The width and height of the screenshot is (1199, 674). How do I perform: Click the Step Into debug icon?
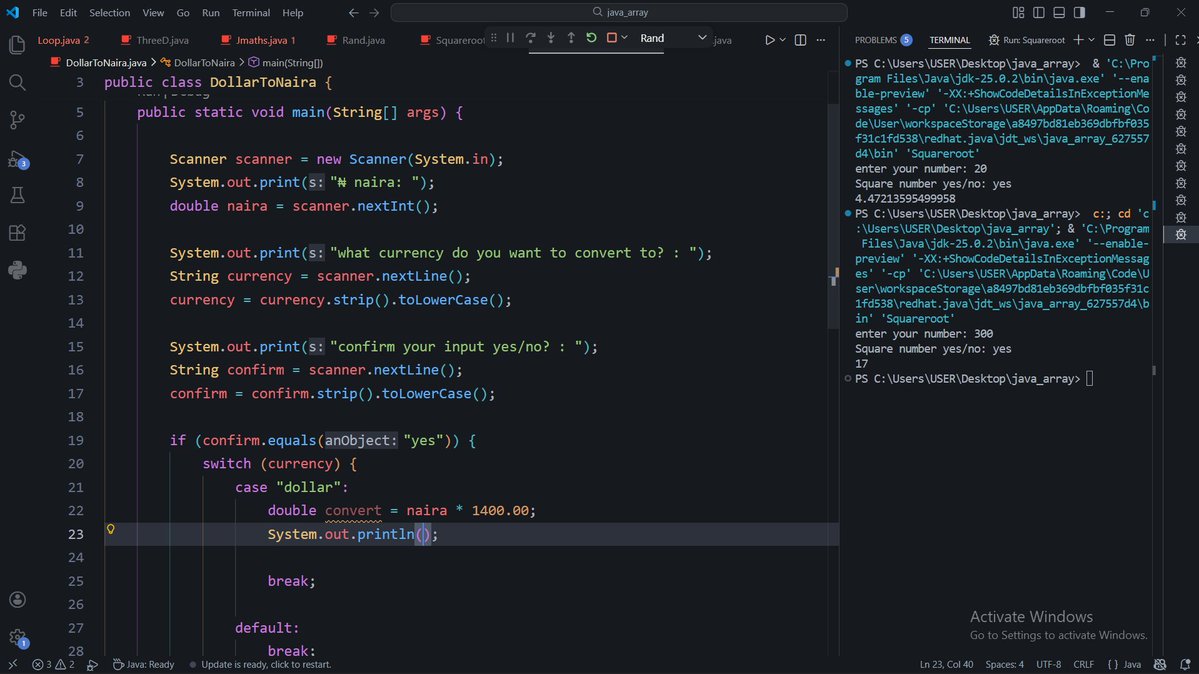click(551, 38)
